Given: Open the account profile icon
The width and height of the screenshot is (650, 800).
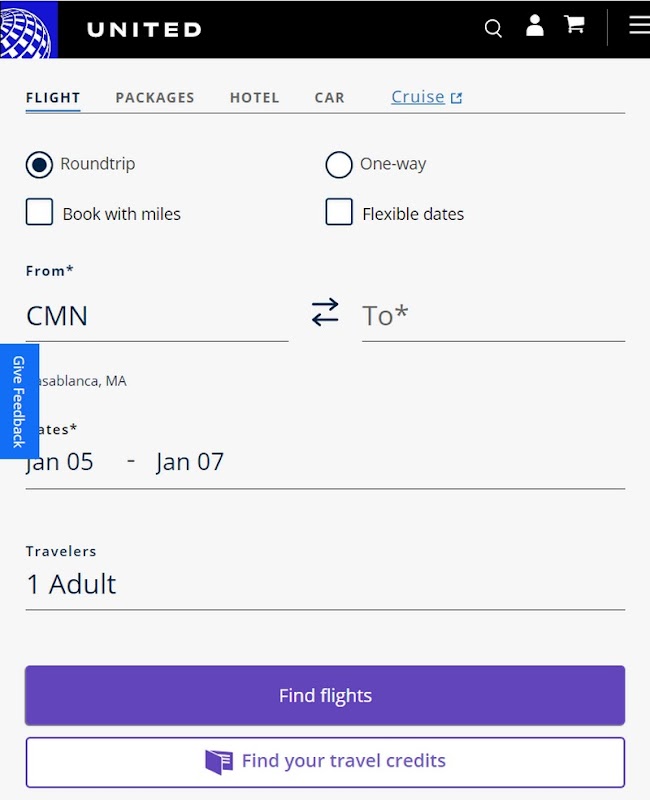Looking at the screenshot, I should pyautogui.click(x=535, y=27).
